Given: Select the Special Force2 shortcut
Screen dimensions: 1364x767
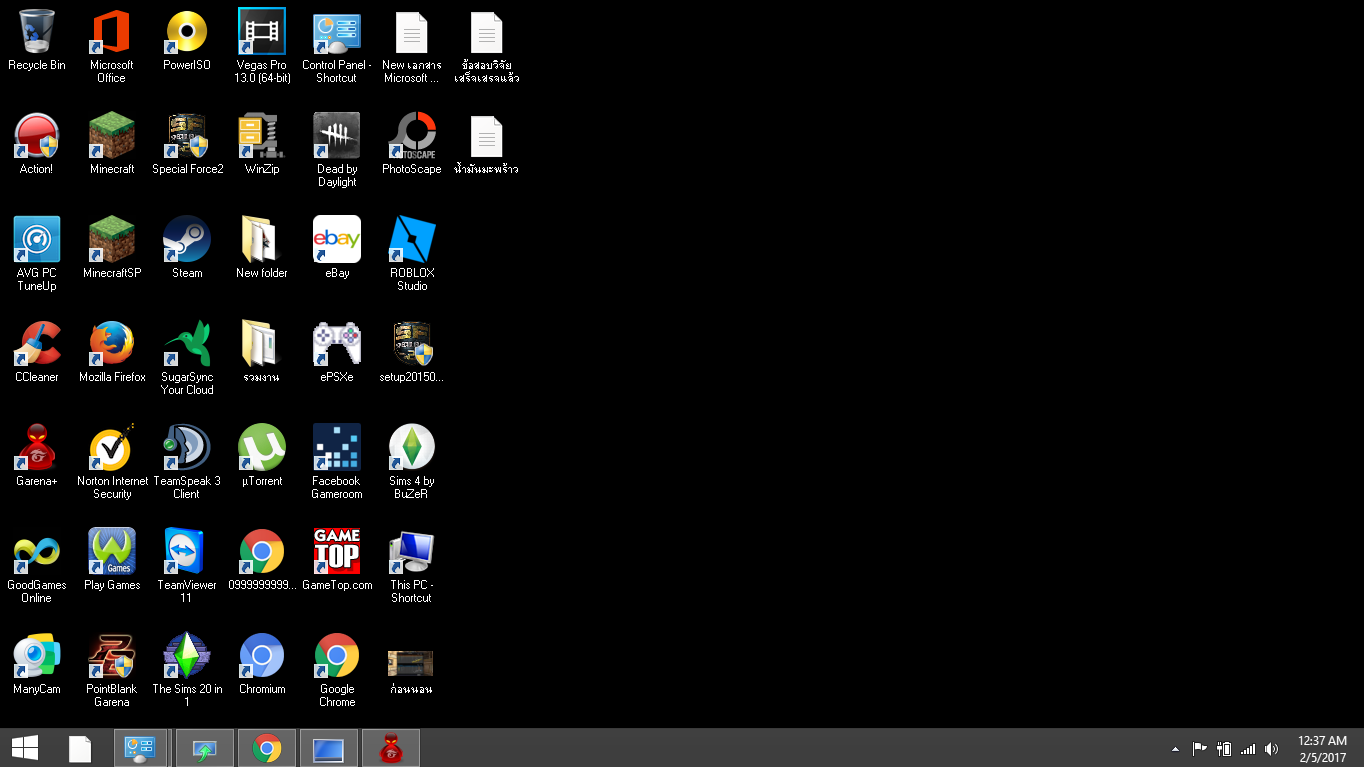Looking at the screenshot, I should coord(187,136).
